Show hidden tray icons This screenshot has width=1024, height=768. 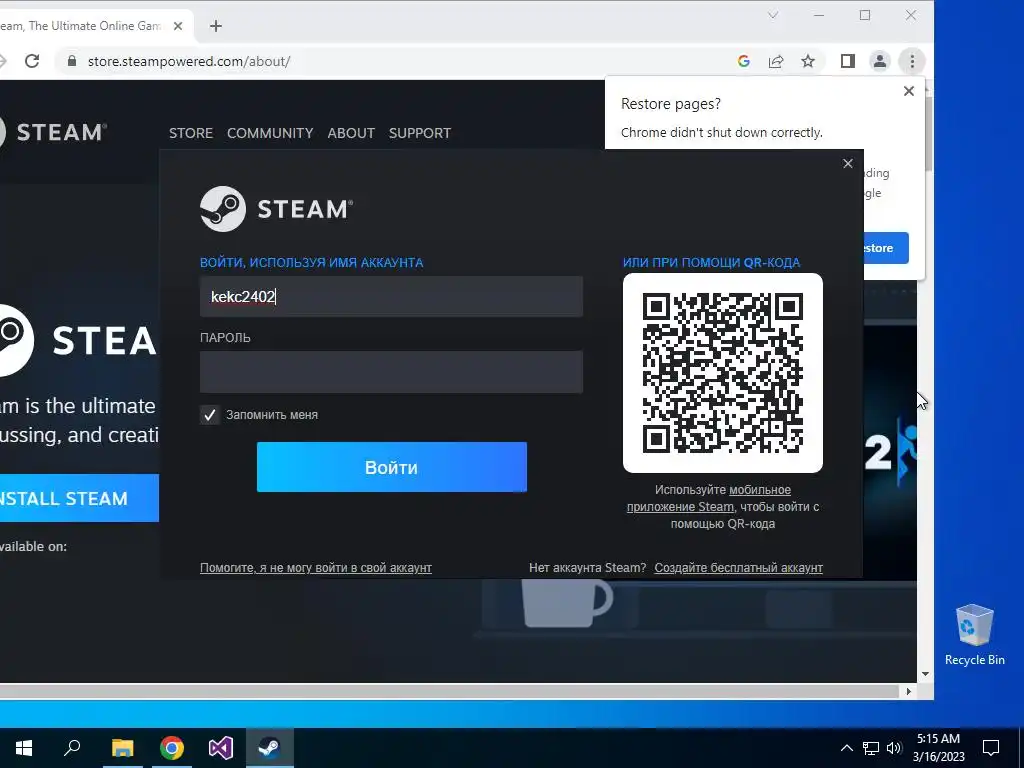846,748
